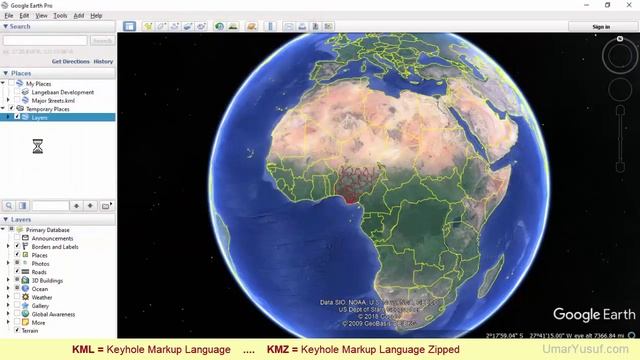Collapse the Temporary Places tree node
This screenshot has width=640, height=360.
(3, 109)
